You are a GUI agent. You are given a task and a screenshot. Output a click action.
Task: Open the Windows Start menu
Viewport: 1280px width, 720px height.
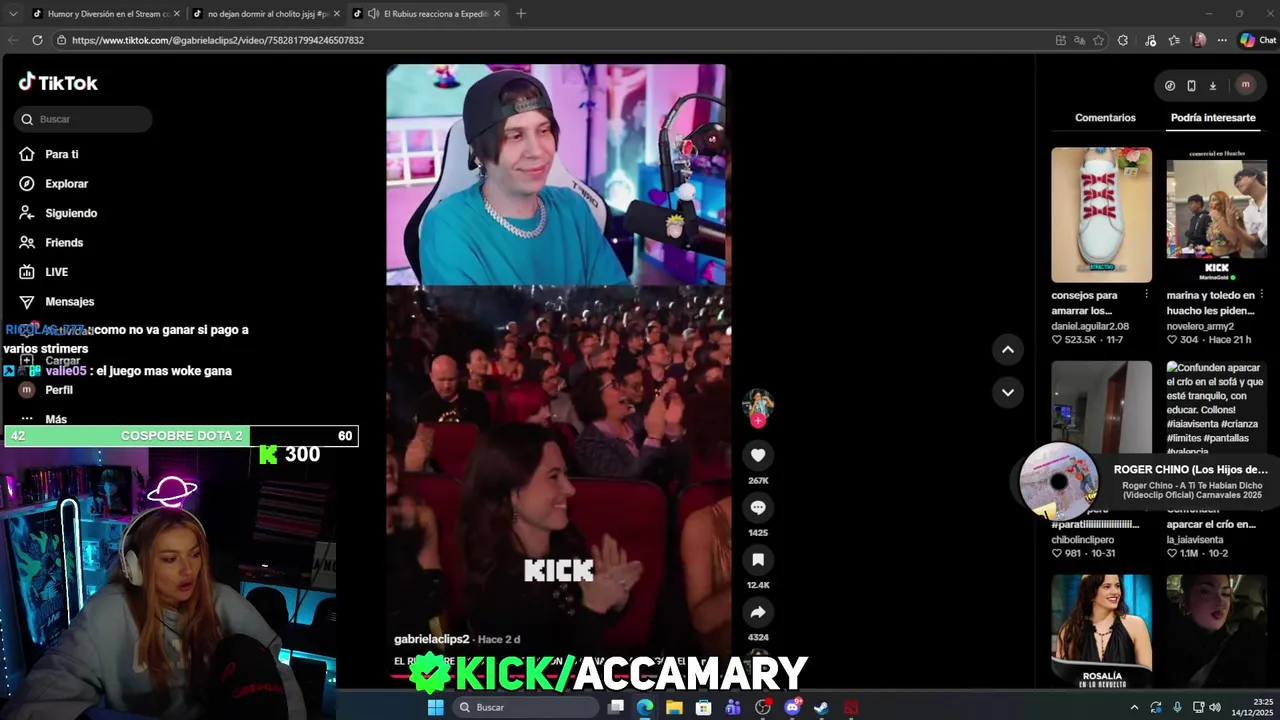436,707
